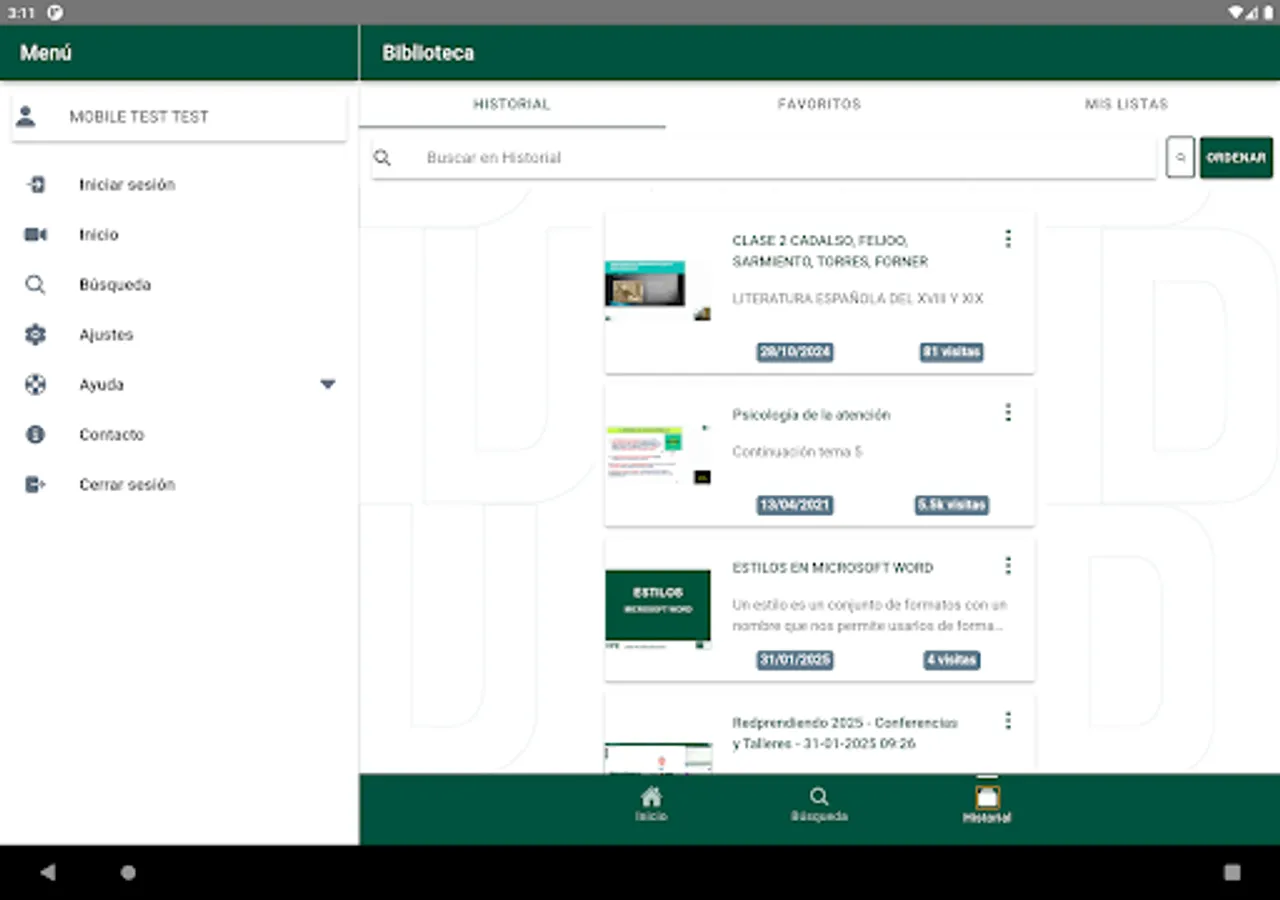
Task: Expand the Ayuda dropdown arrow
Action: click(327, 385)
